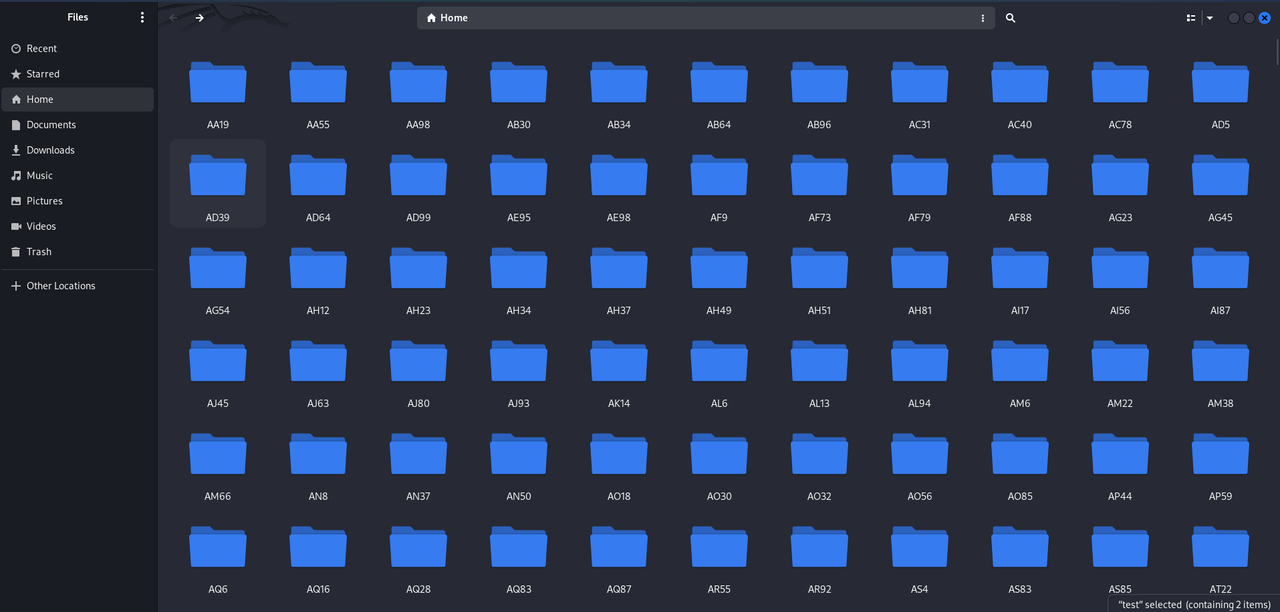The image size is (1280, 612).
Task: Select the AG54 folder icon
Action: pyautogui.click(x=218, y=268)
